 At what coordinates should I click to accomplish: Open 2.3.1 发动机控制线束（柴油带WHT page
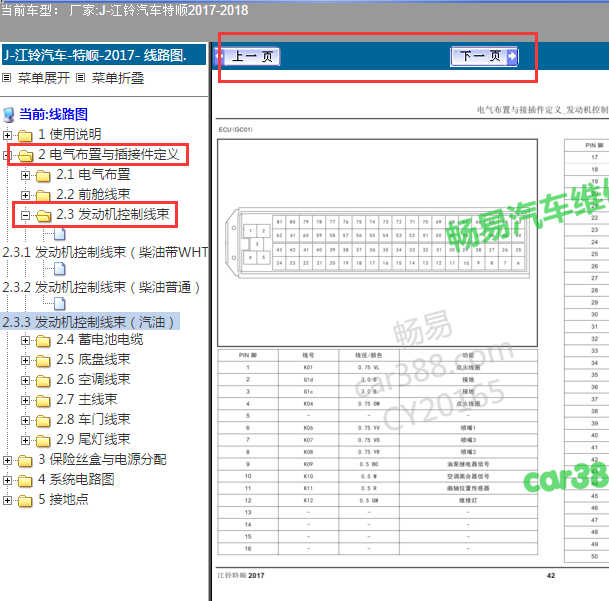pos(105,253)
